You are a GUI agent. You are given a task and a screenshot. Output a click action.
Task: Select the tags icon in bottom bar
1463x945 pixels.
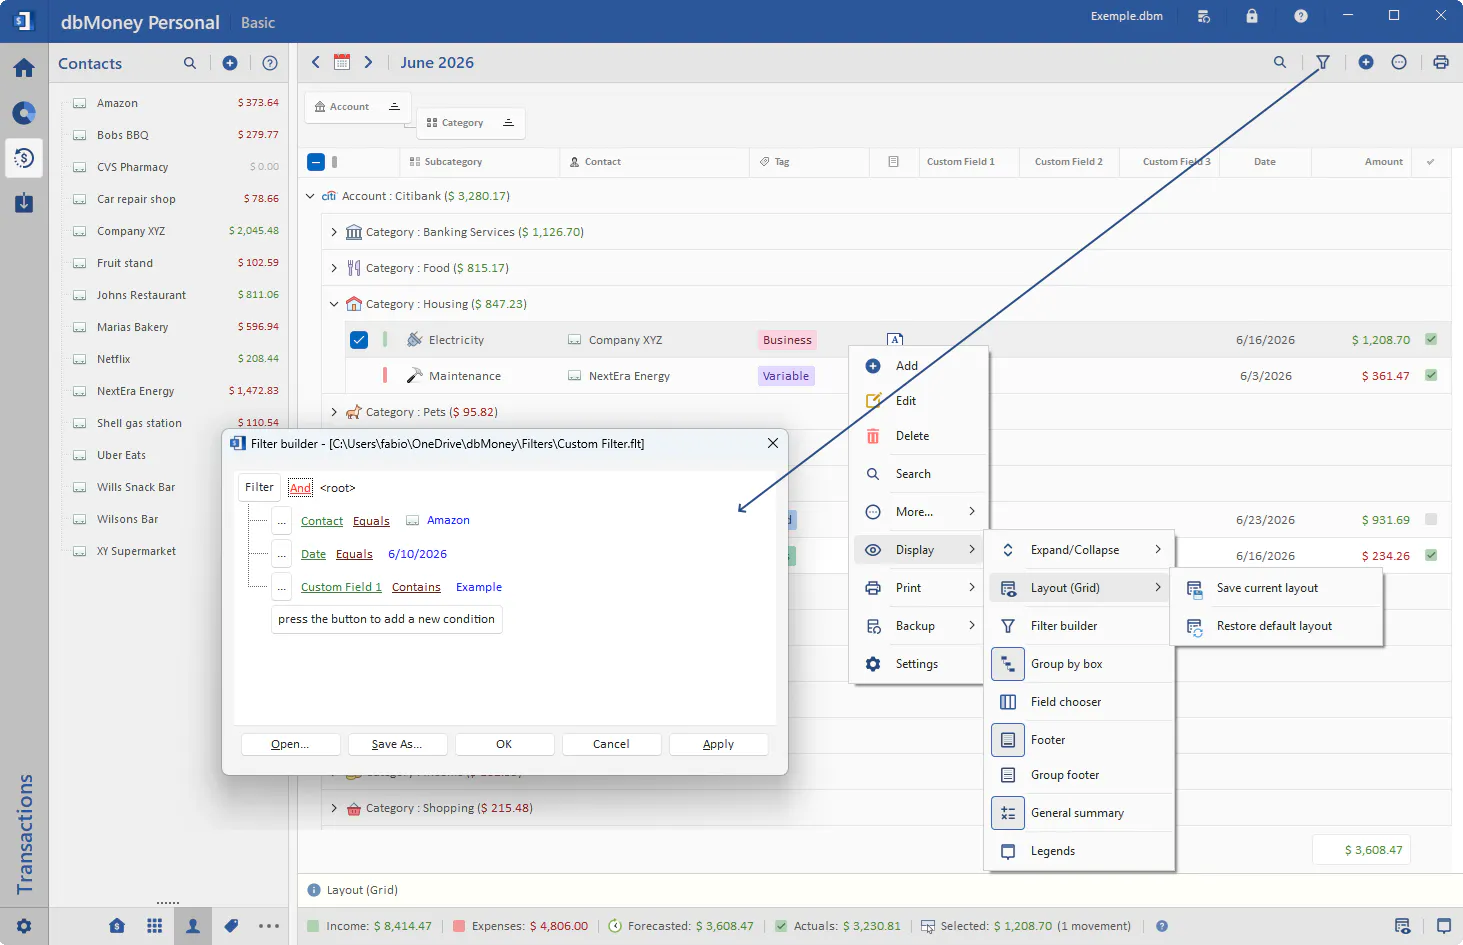(231, 926)
